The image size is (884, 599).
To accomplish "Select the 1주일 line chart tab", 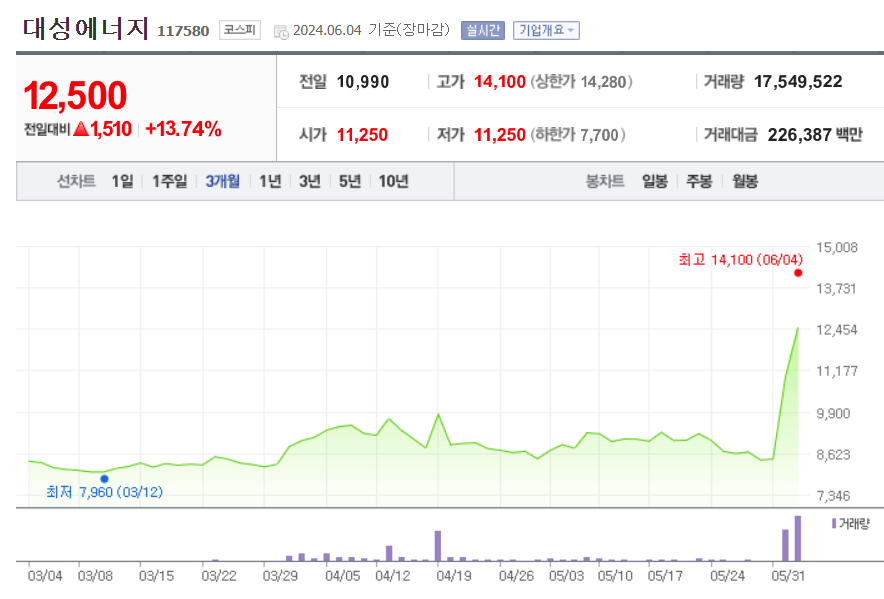I will [169, 181].
